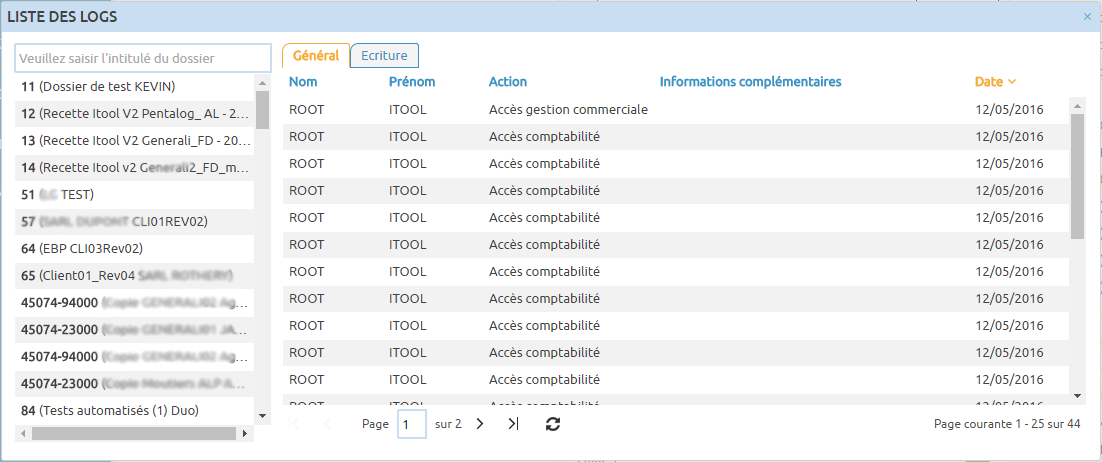Switch to the Ecriture tab

click(384, 56)
